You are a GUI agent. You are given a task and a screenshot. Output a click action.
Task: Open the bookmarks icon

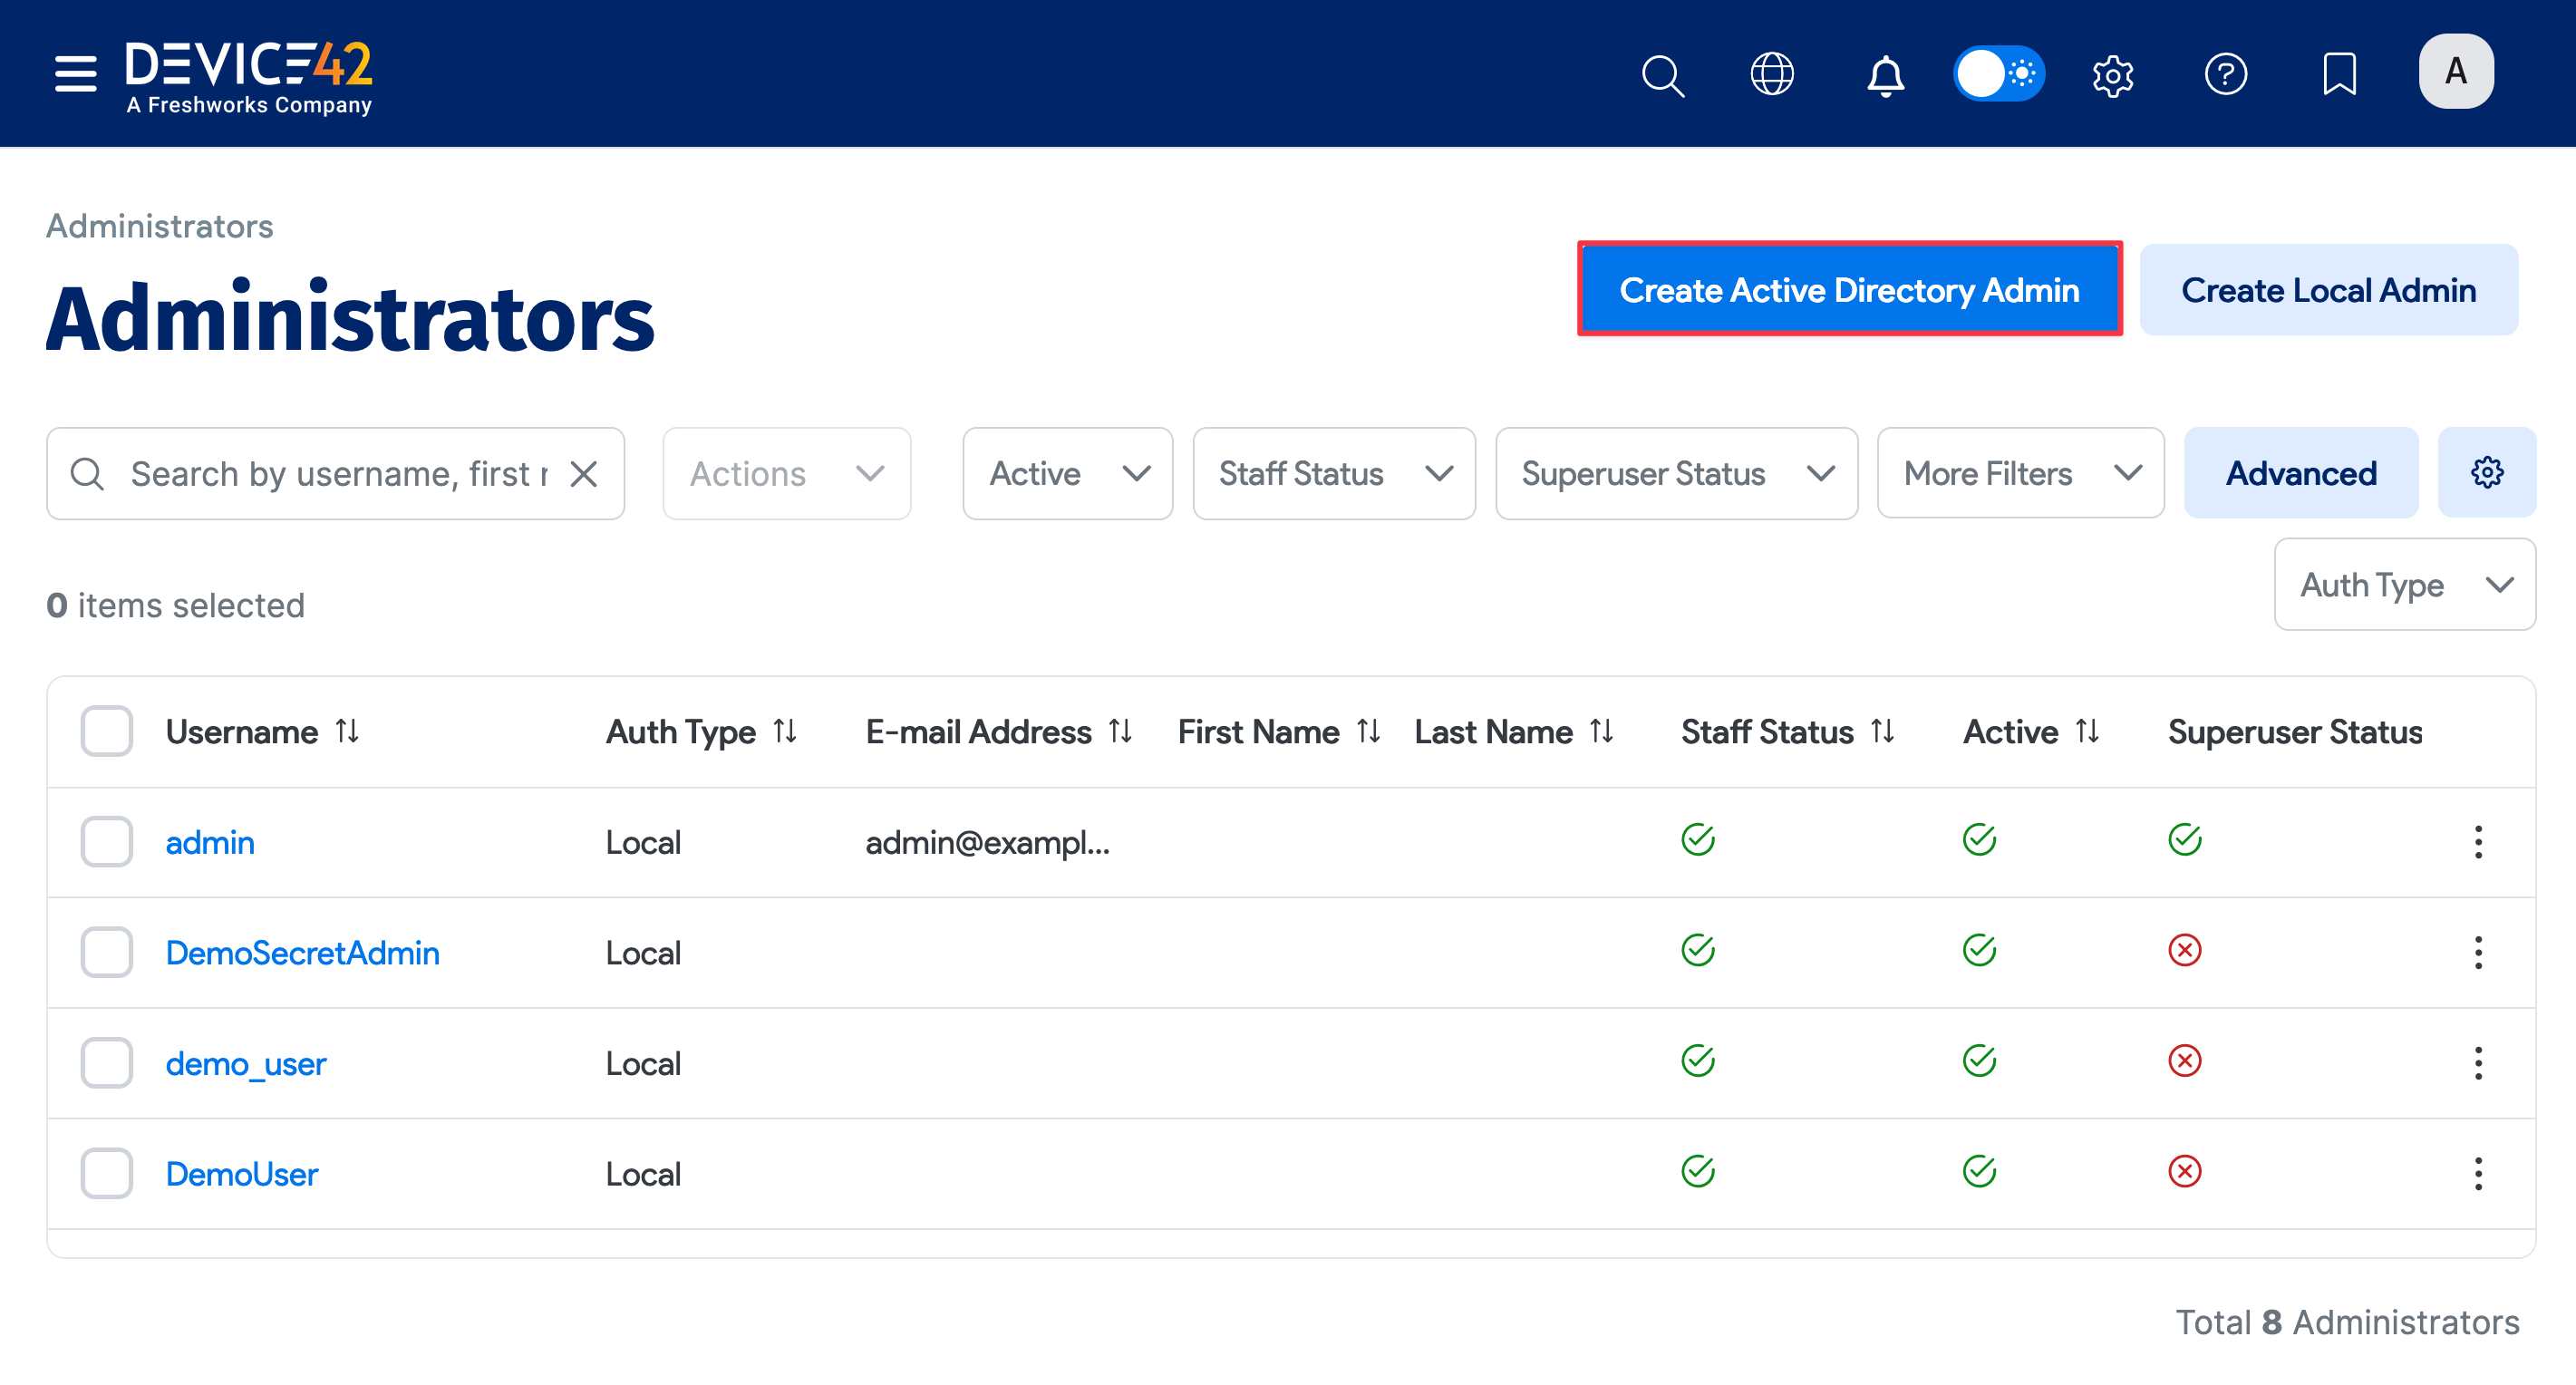coord(2340,74)
